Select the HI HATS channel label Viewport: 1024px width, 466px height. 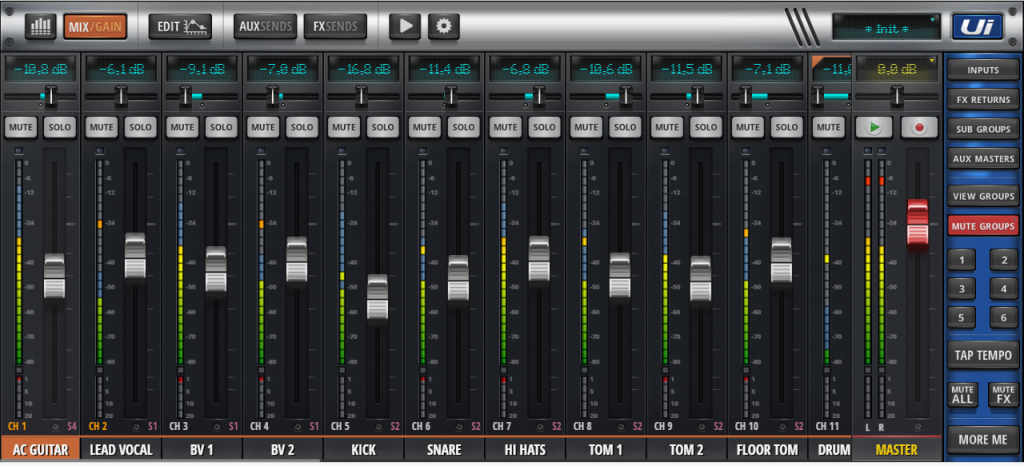click(525, 450)
